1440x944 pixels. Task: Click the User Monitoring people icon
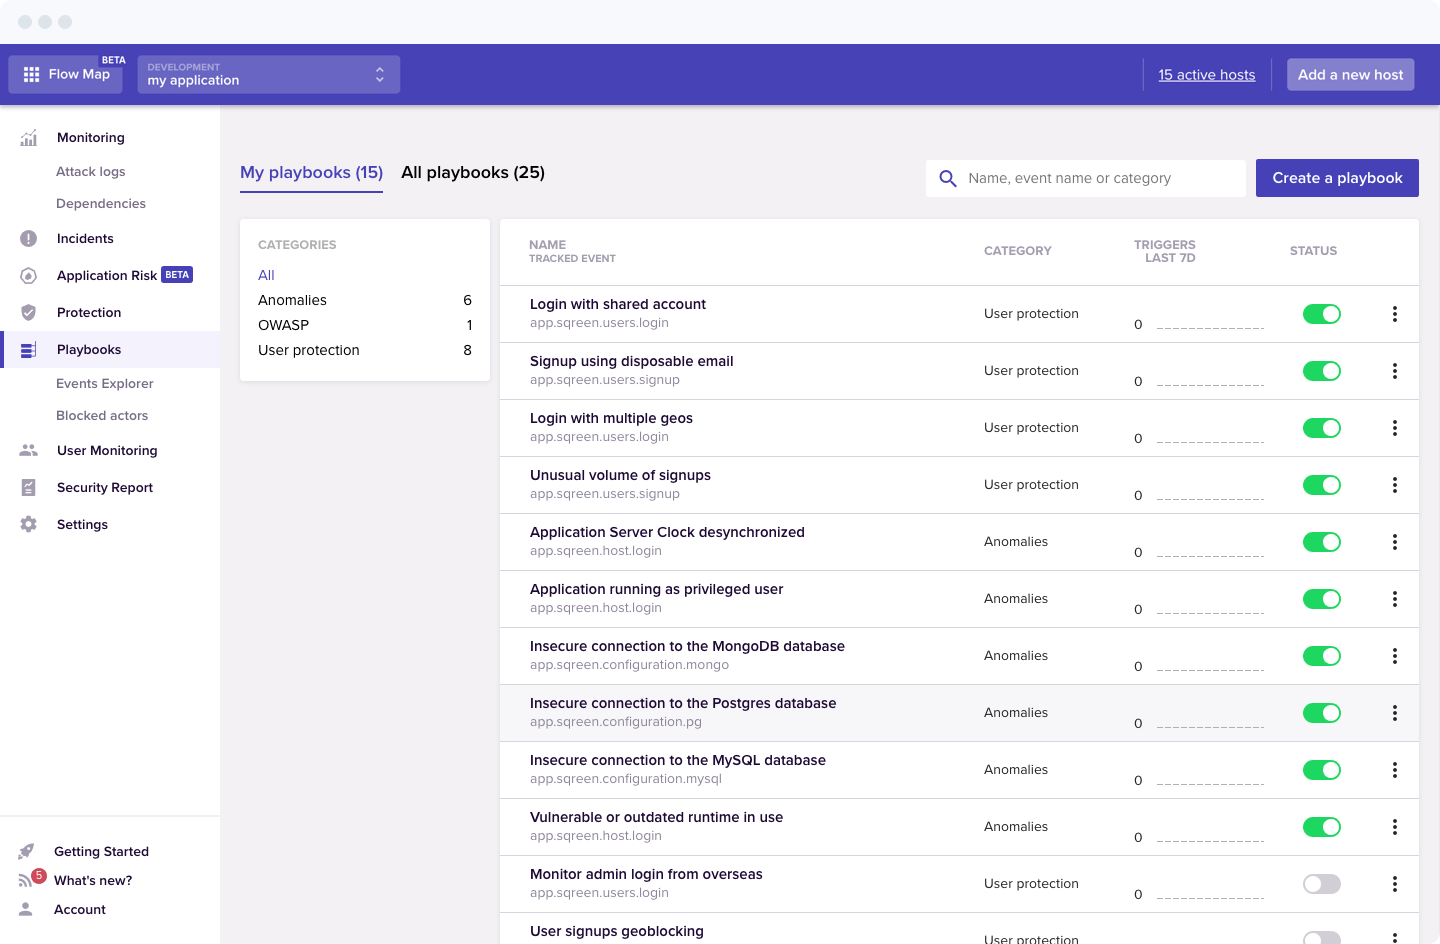click(x=29, y=451)
